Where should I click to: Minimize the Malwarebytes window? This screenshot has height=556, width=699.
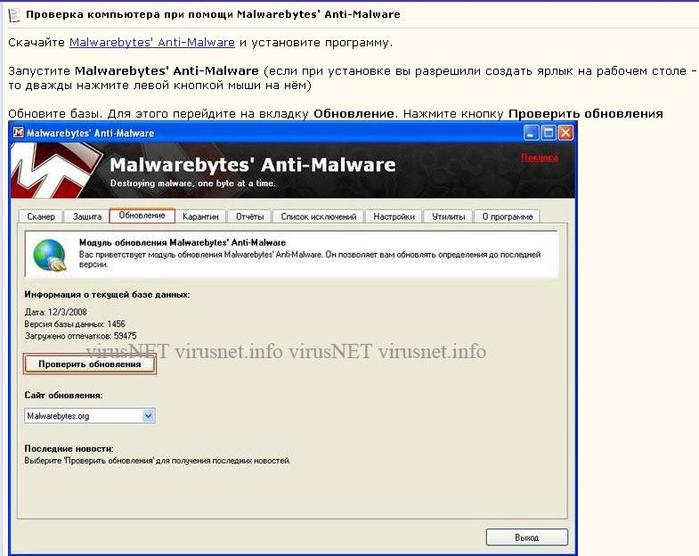pyautogui.click(x=530, y=133)
